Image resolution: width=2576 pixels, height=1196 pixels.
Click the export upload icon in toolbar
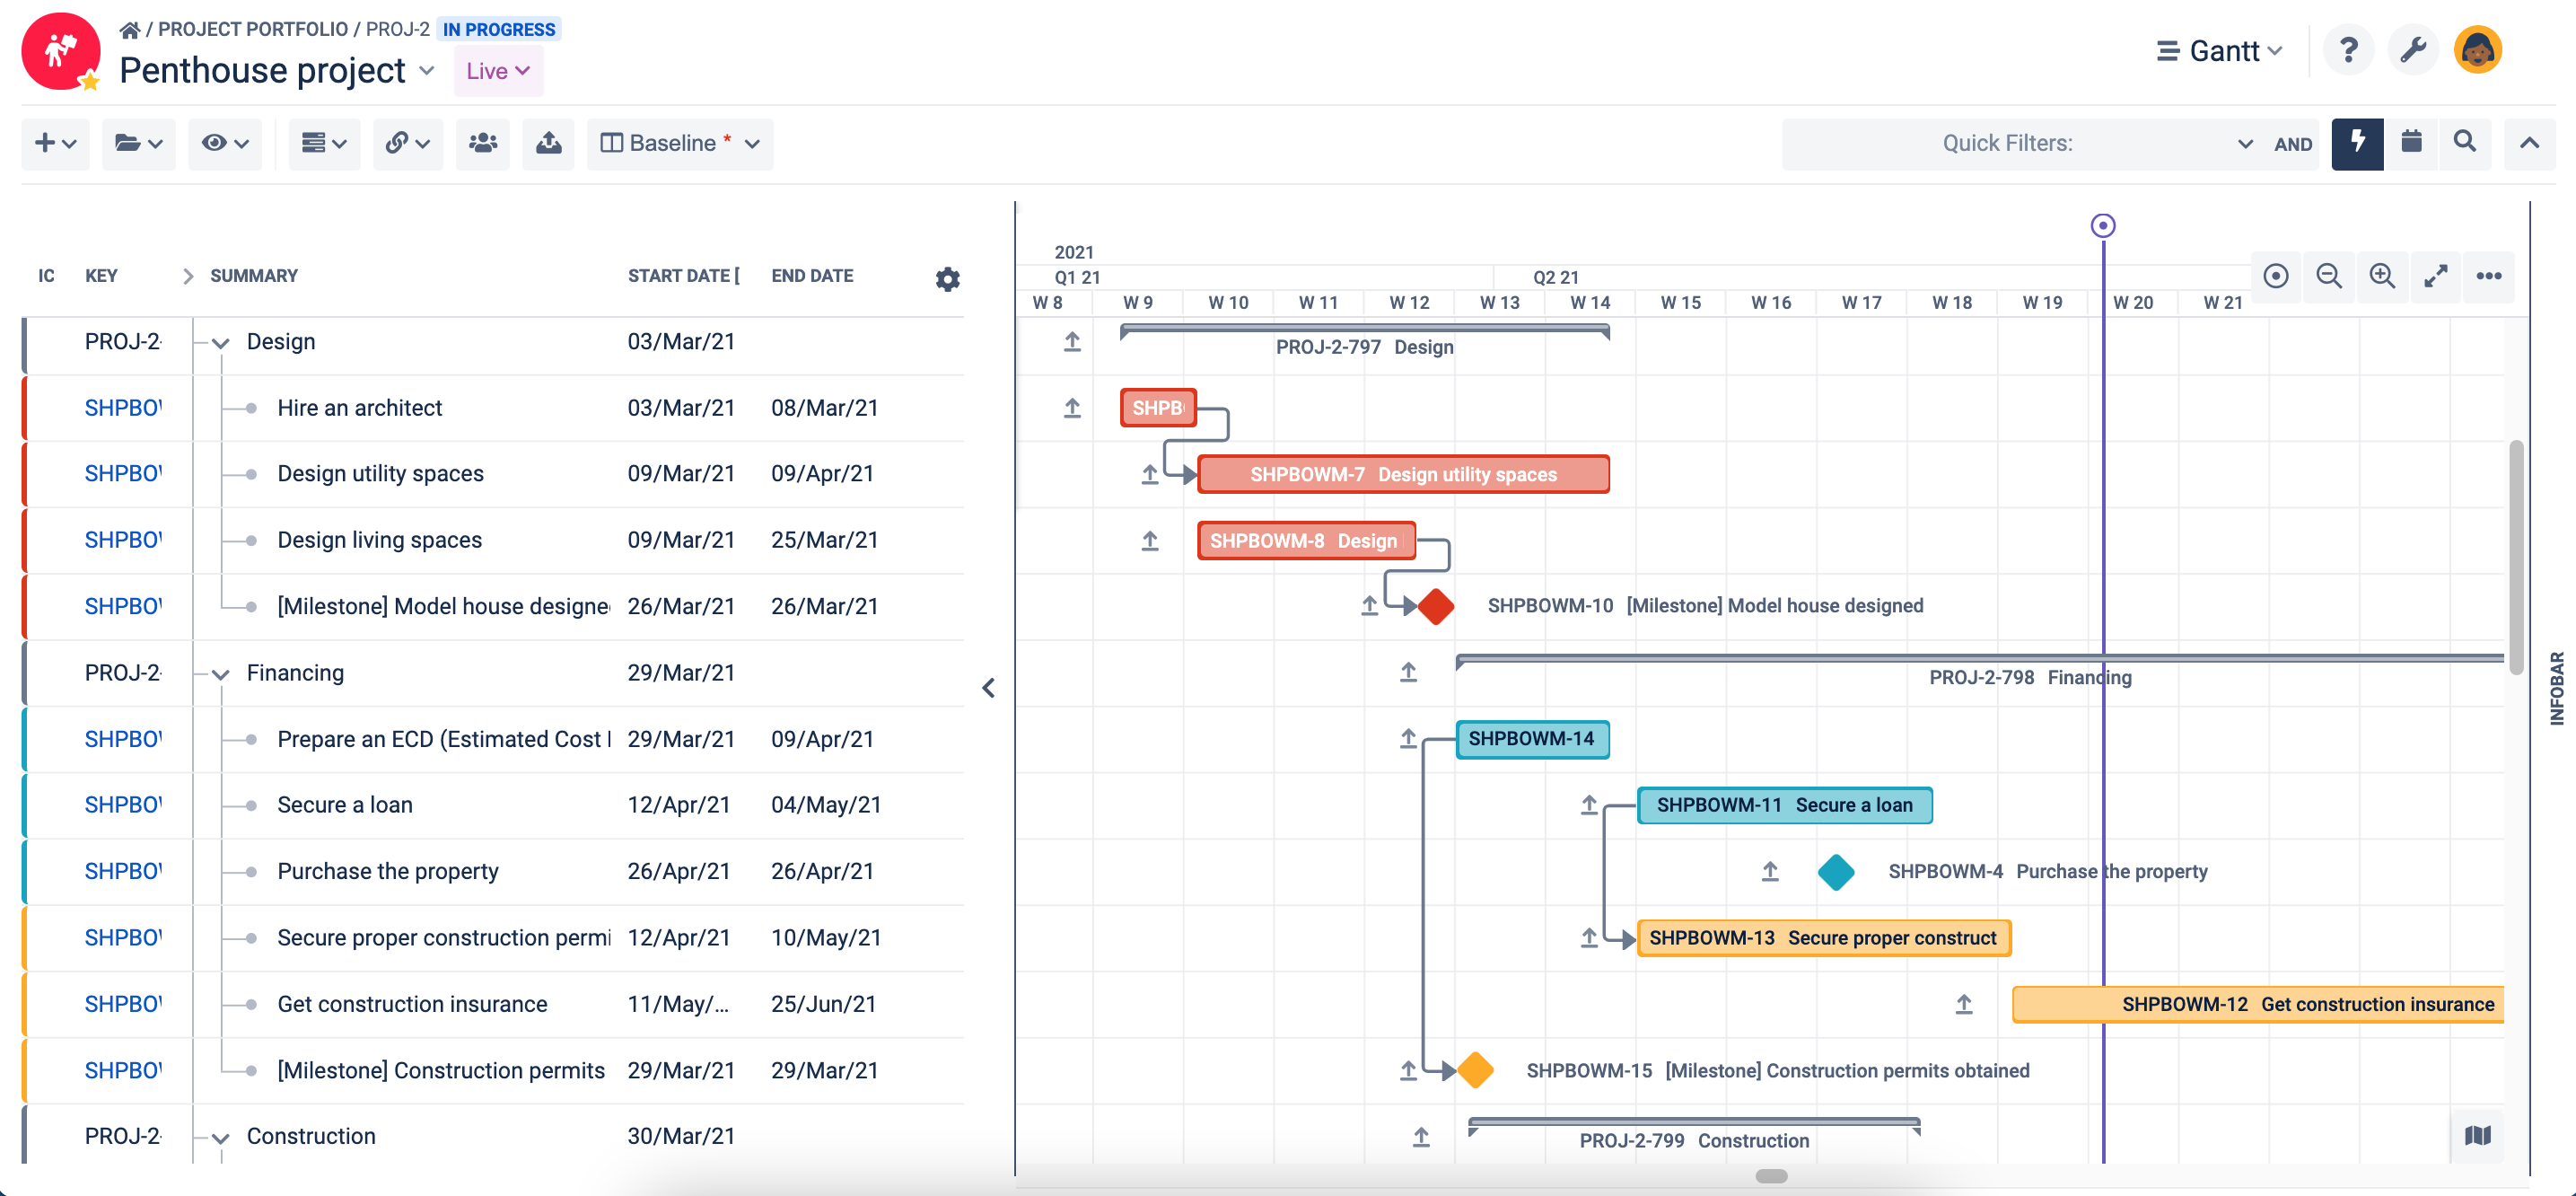(x=548, y=143)
